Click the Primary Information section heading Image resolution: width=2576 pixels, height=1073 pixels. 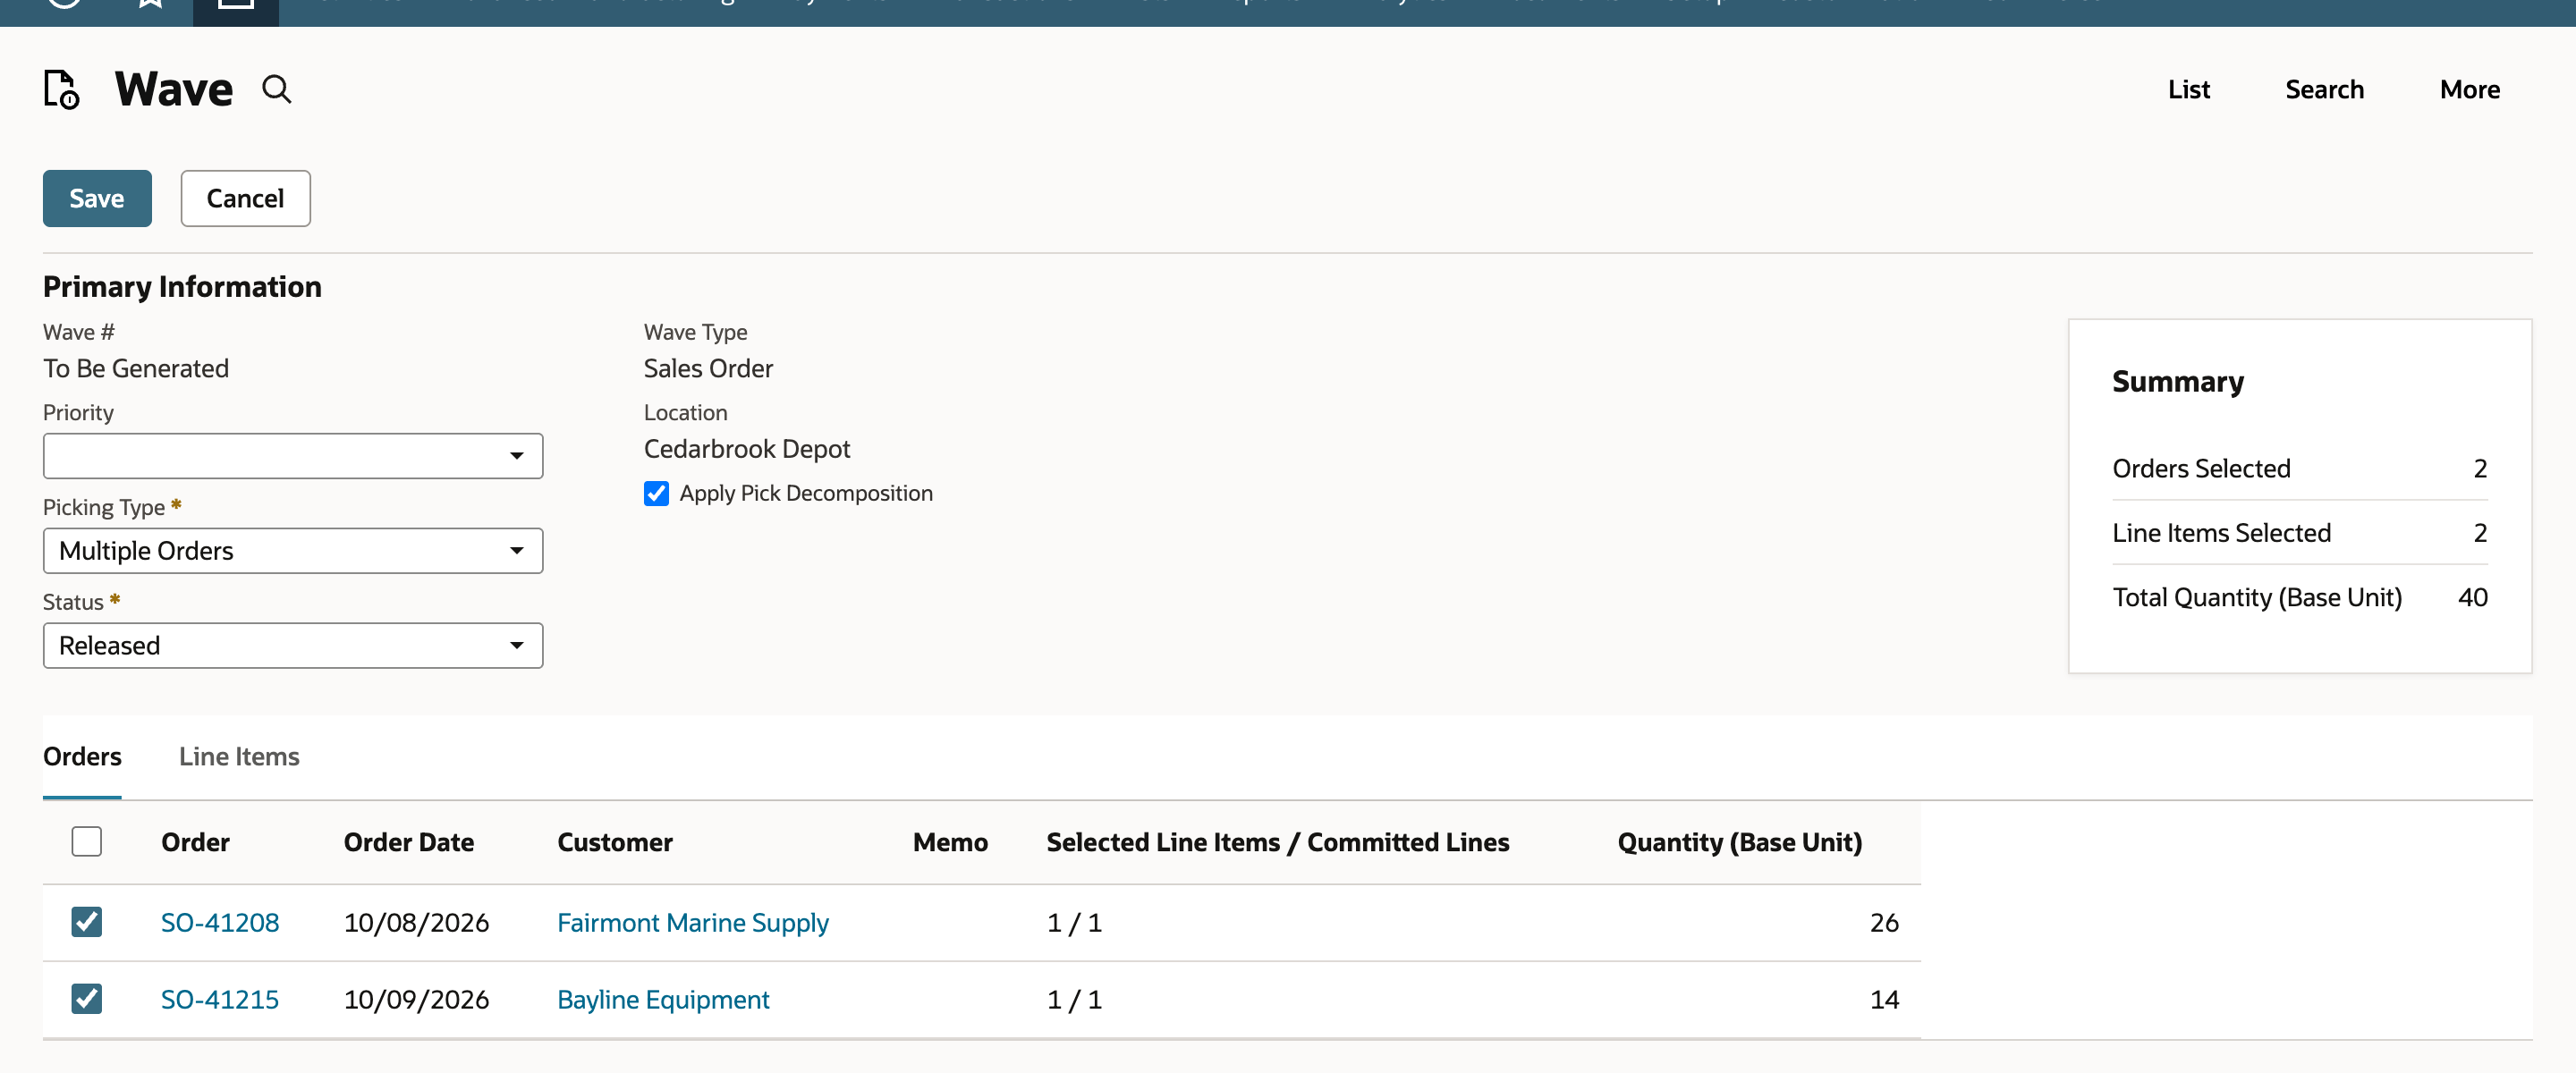[182, 287]
